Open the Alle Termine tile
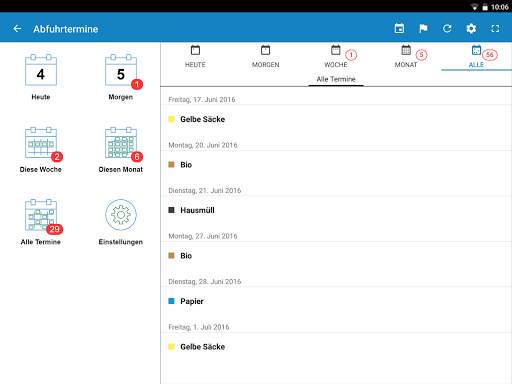The image size is (512, 384). click(x=41, y=222)
